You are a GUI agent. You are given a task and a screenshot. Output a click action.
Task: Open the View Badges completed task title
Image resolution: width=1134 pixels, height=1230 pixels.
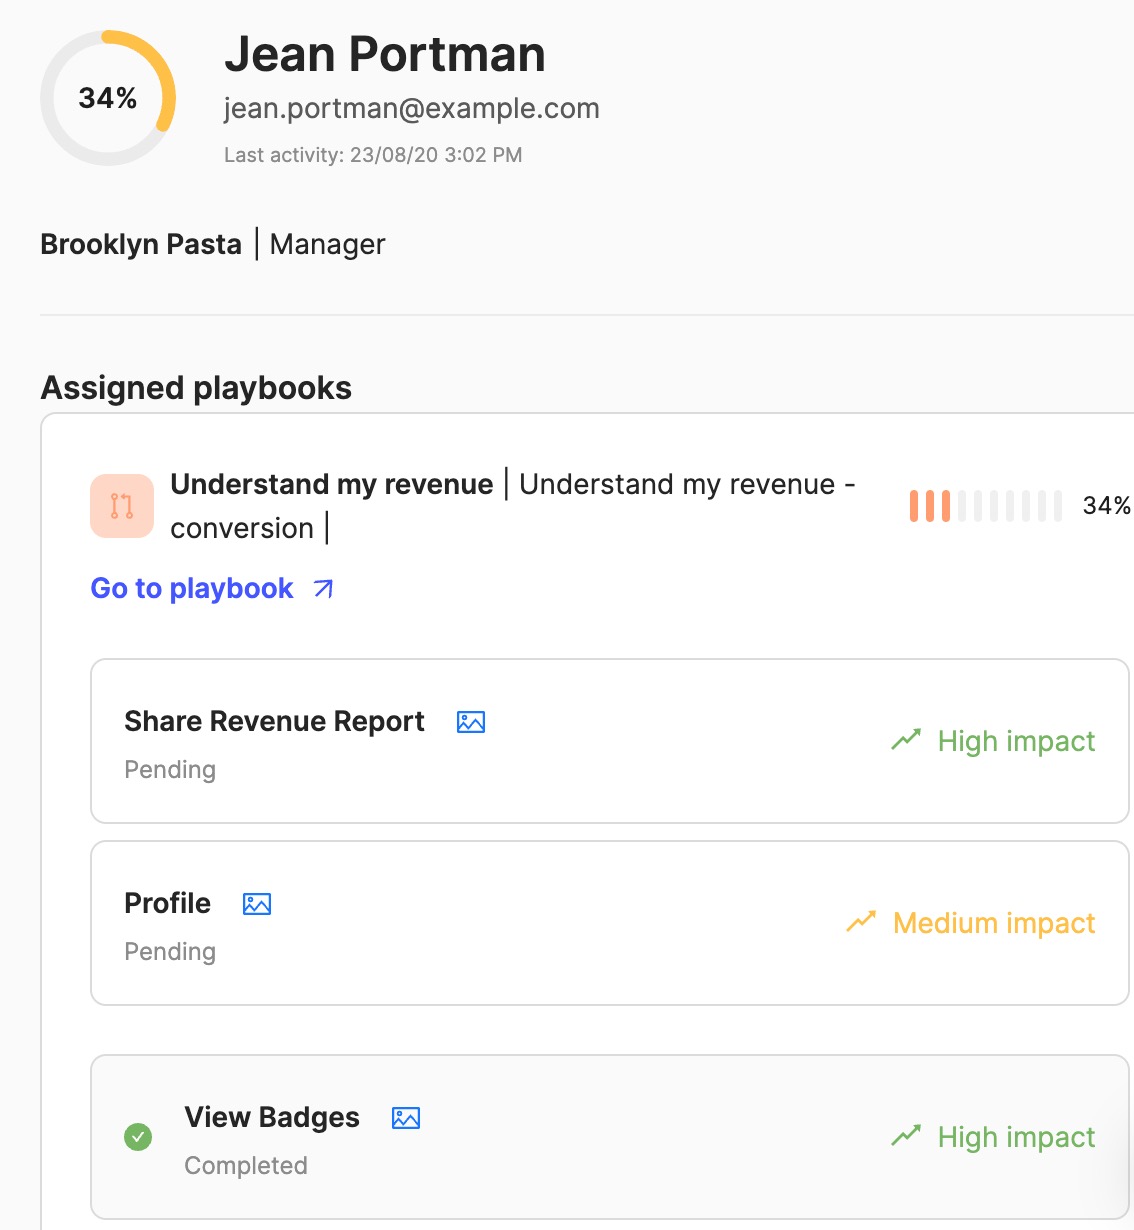click(x=272, y=1117)
